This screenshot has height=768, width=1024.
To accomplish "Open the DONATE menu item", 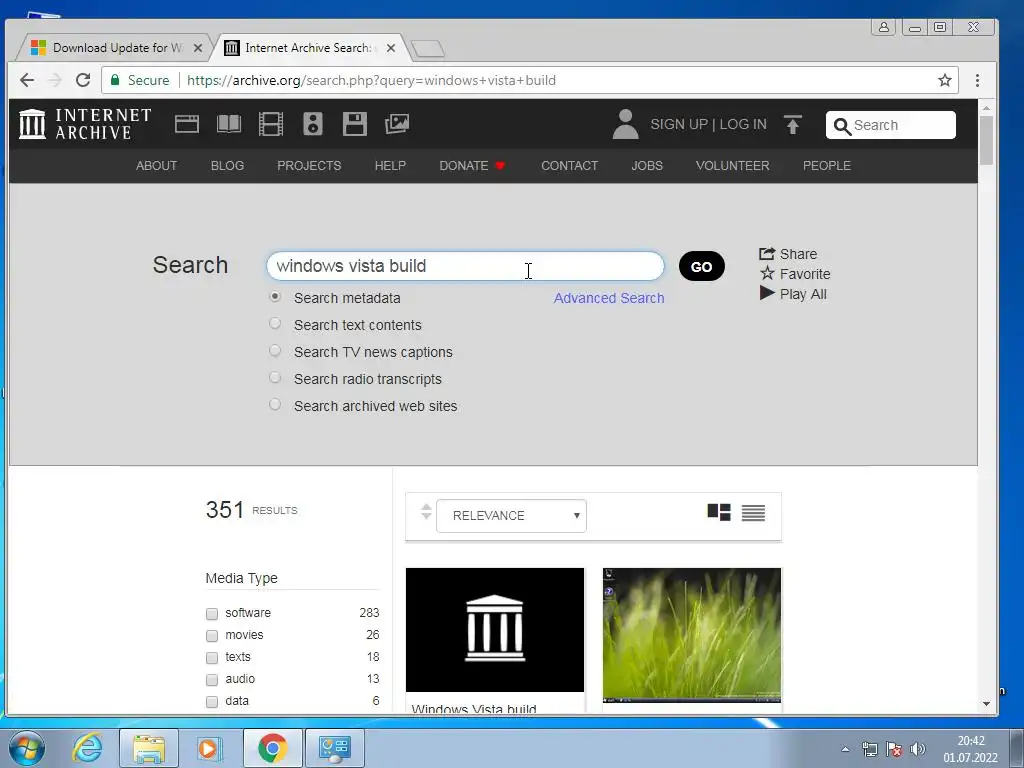I will pos(472,166).
